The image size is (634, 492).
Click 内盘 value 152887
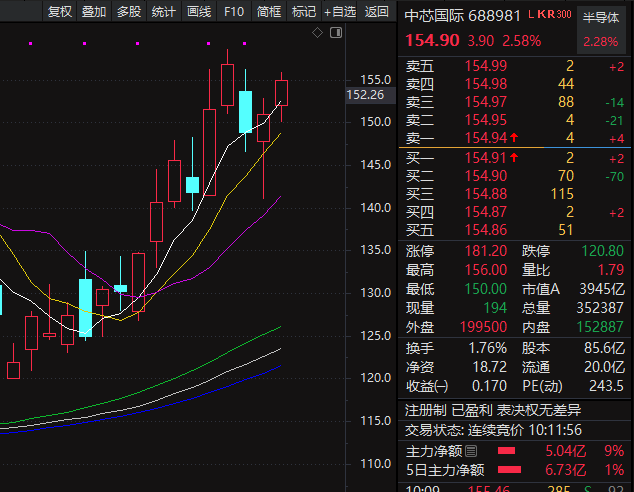(600, 327)
